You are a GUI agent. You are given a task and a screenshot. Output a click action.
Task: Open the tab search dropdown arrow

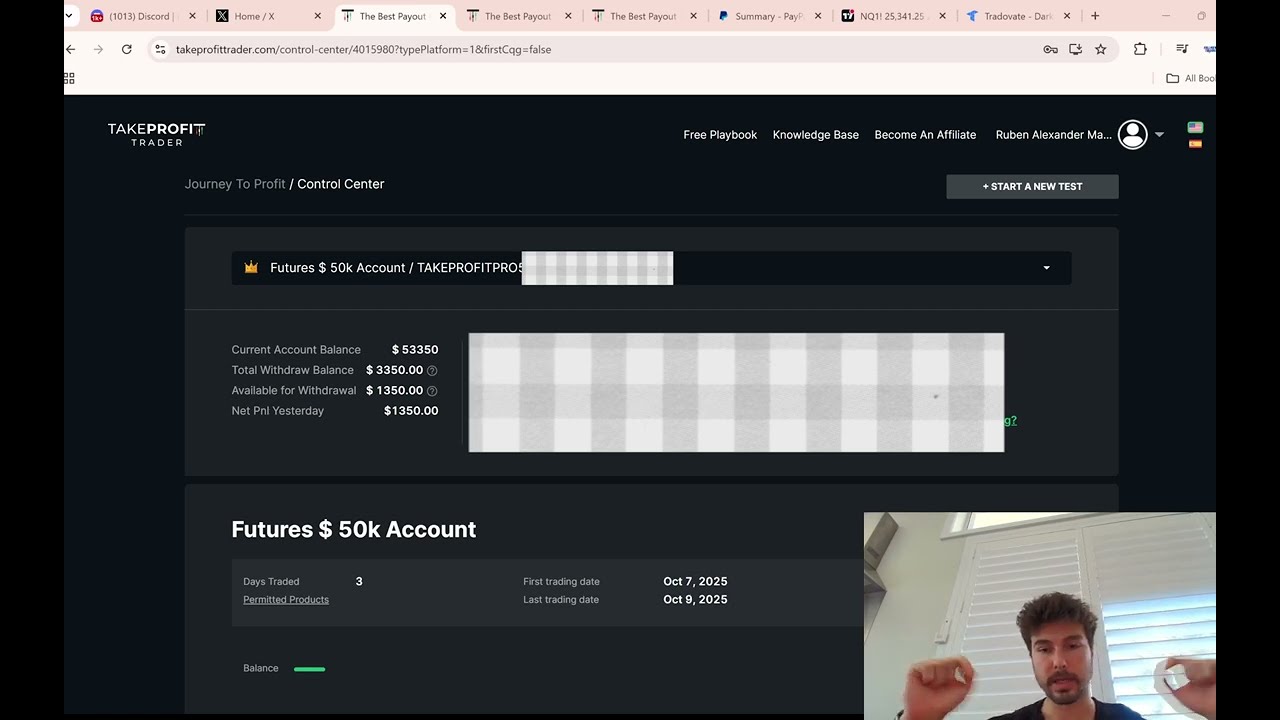pyautogui.click(x=69, y=16)
